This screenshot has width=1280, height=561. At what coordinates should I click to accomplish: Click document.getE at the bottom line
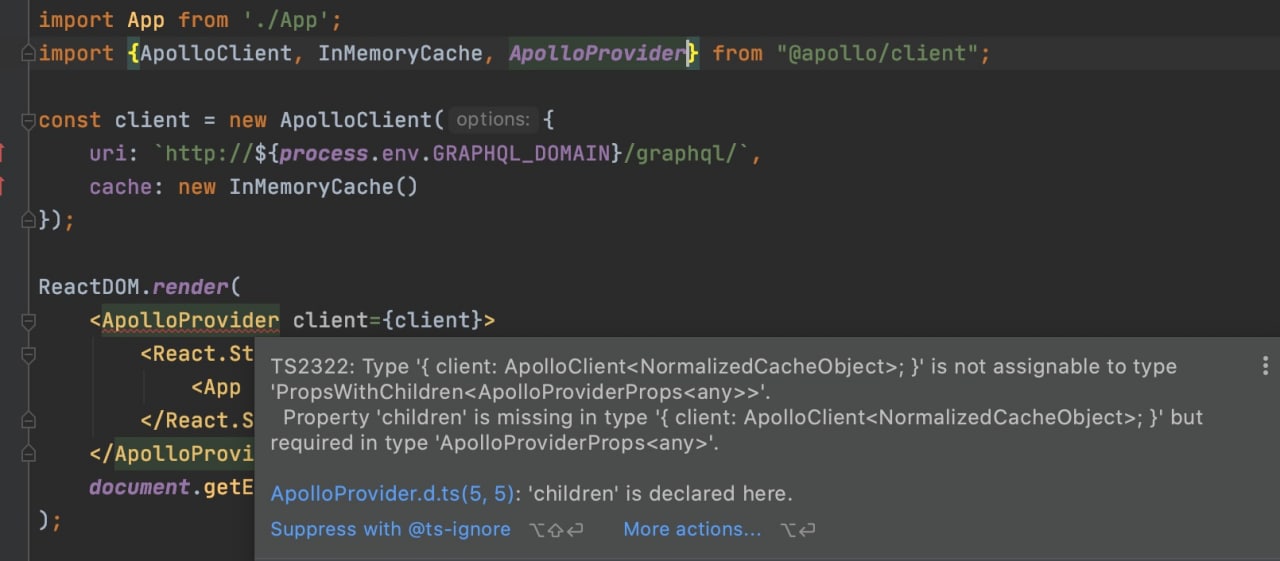pos(172,487)
